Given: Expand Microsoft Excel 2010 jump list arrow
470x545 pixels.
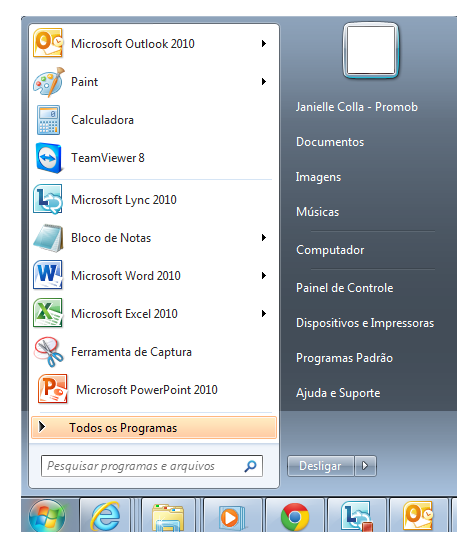Looking at the screenshot, I should (264, 314).
